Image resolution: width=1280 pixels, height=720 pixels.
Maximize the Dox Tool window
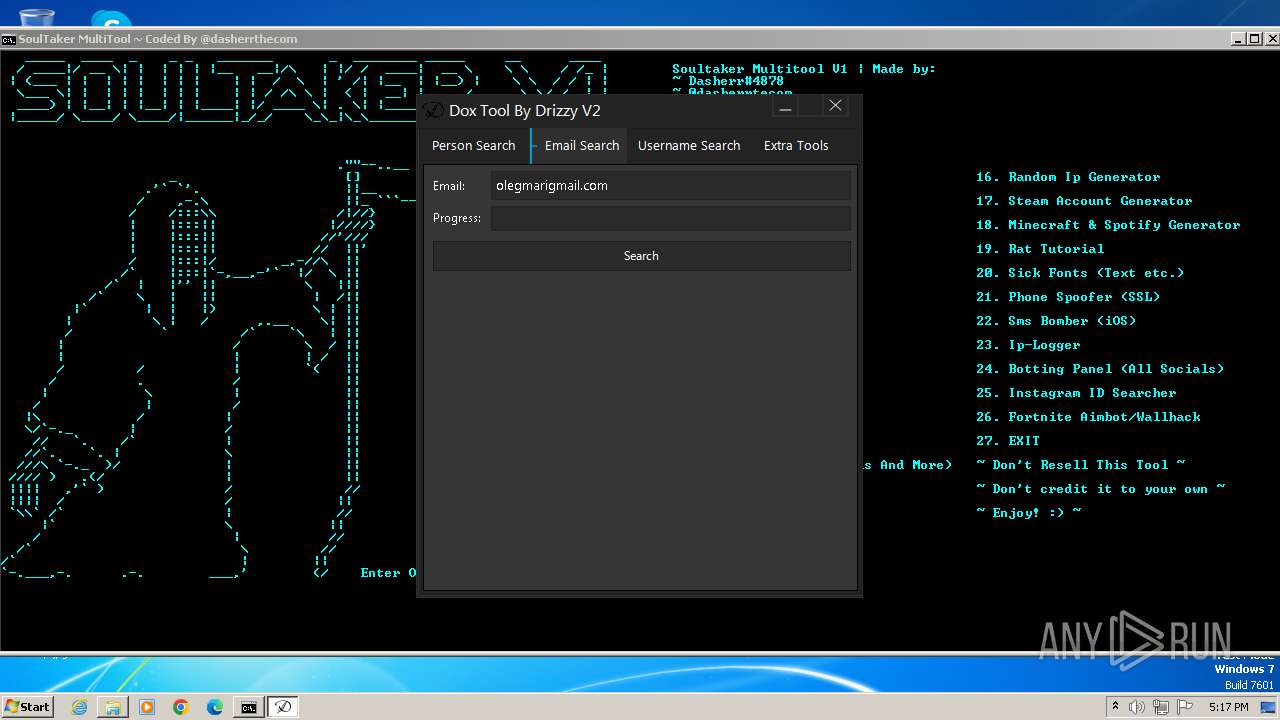[x=811, y=106]
